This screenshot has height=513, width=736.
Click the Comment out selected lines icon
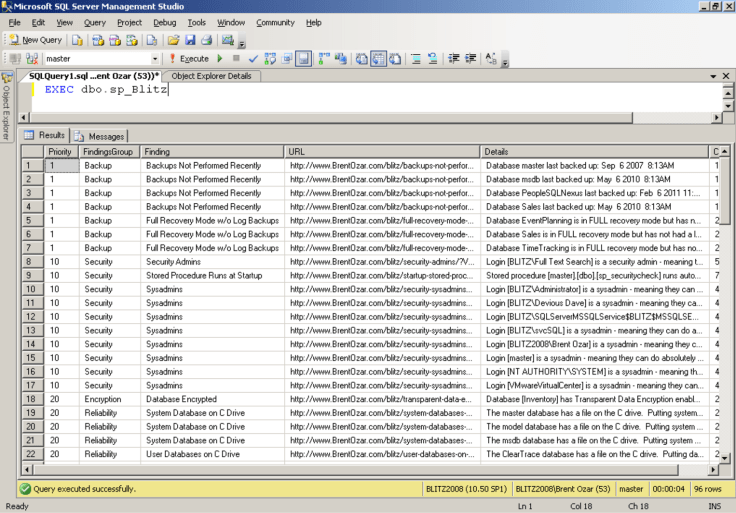(x=417, y=59)
